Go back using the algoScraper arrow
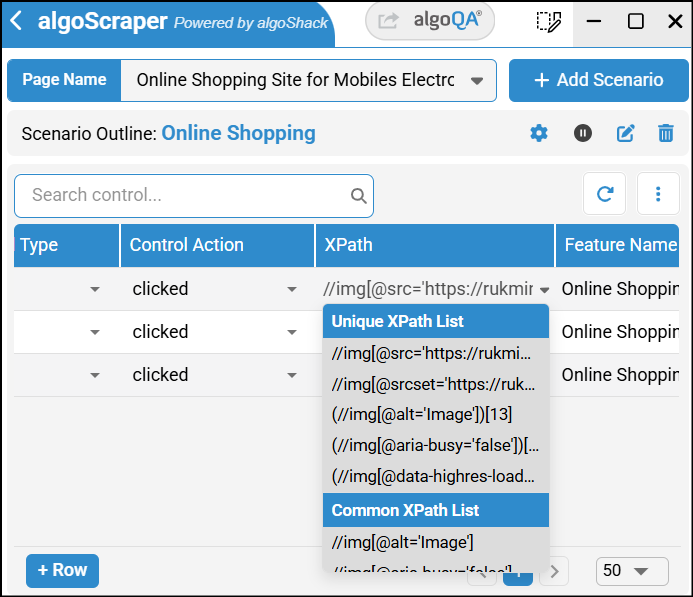 pyautogui.click(x=16, y=21)
